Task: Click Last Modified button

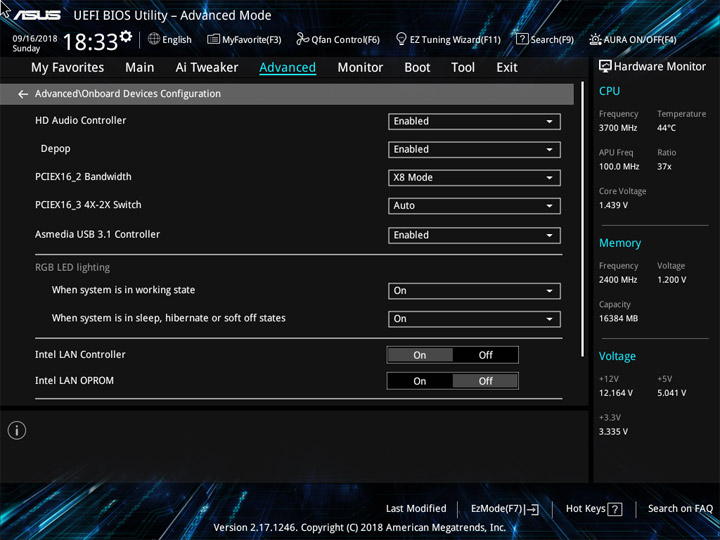Action: [x=416, y=509]
